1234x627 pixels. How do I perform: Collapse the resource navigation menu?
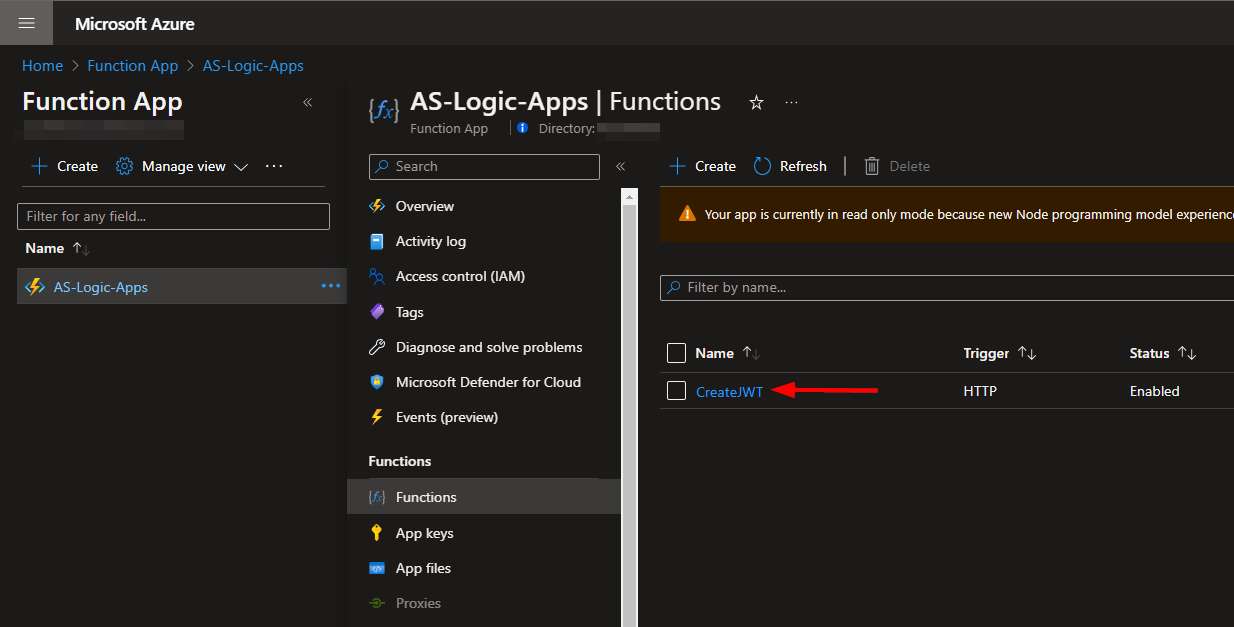click(x=620, y=167)
